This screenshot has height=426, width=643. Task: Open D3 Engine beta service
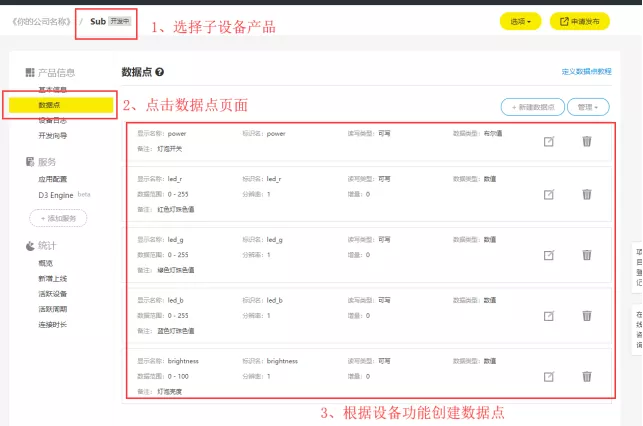point(57,195)
